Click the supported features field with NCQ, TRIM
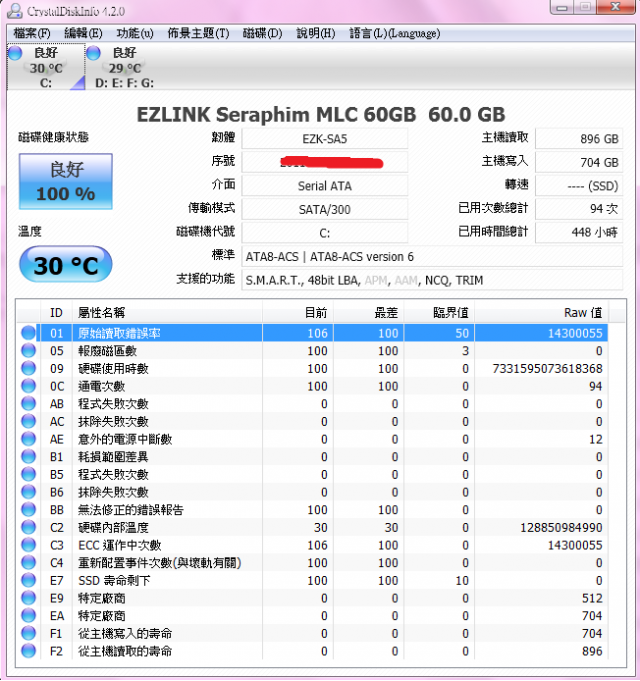Image resolution: width=640 pixels, height=681 pixels. tap(432, 280)
